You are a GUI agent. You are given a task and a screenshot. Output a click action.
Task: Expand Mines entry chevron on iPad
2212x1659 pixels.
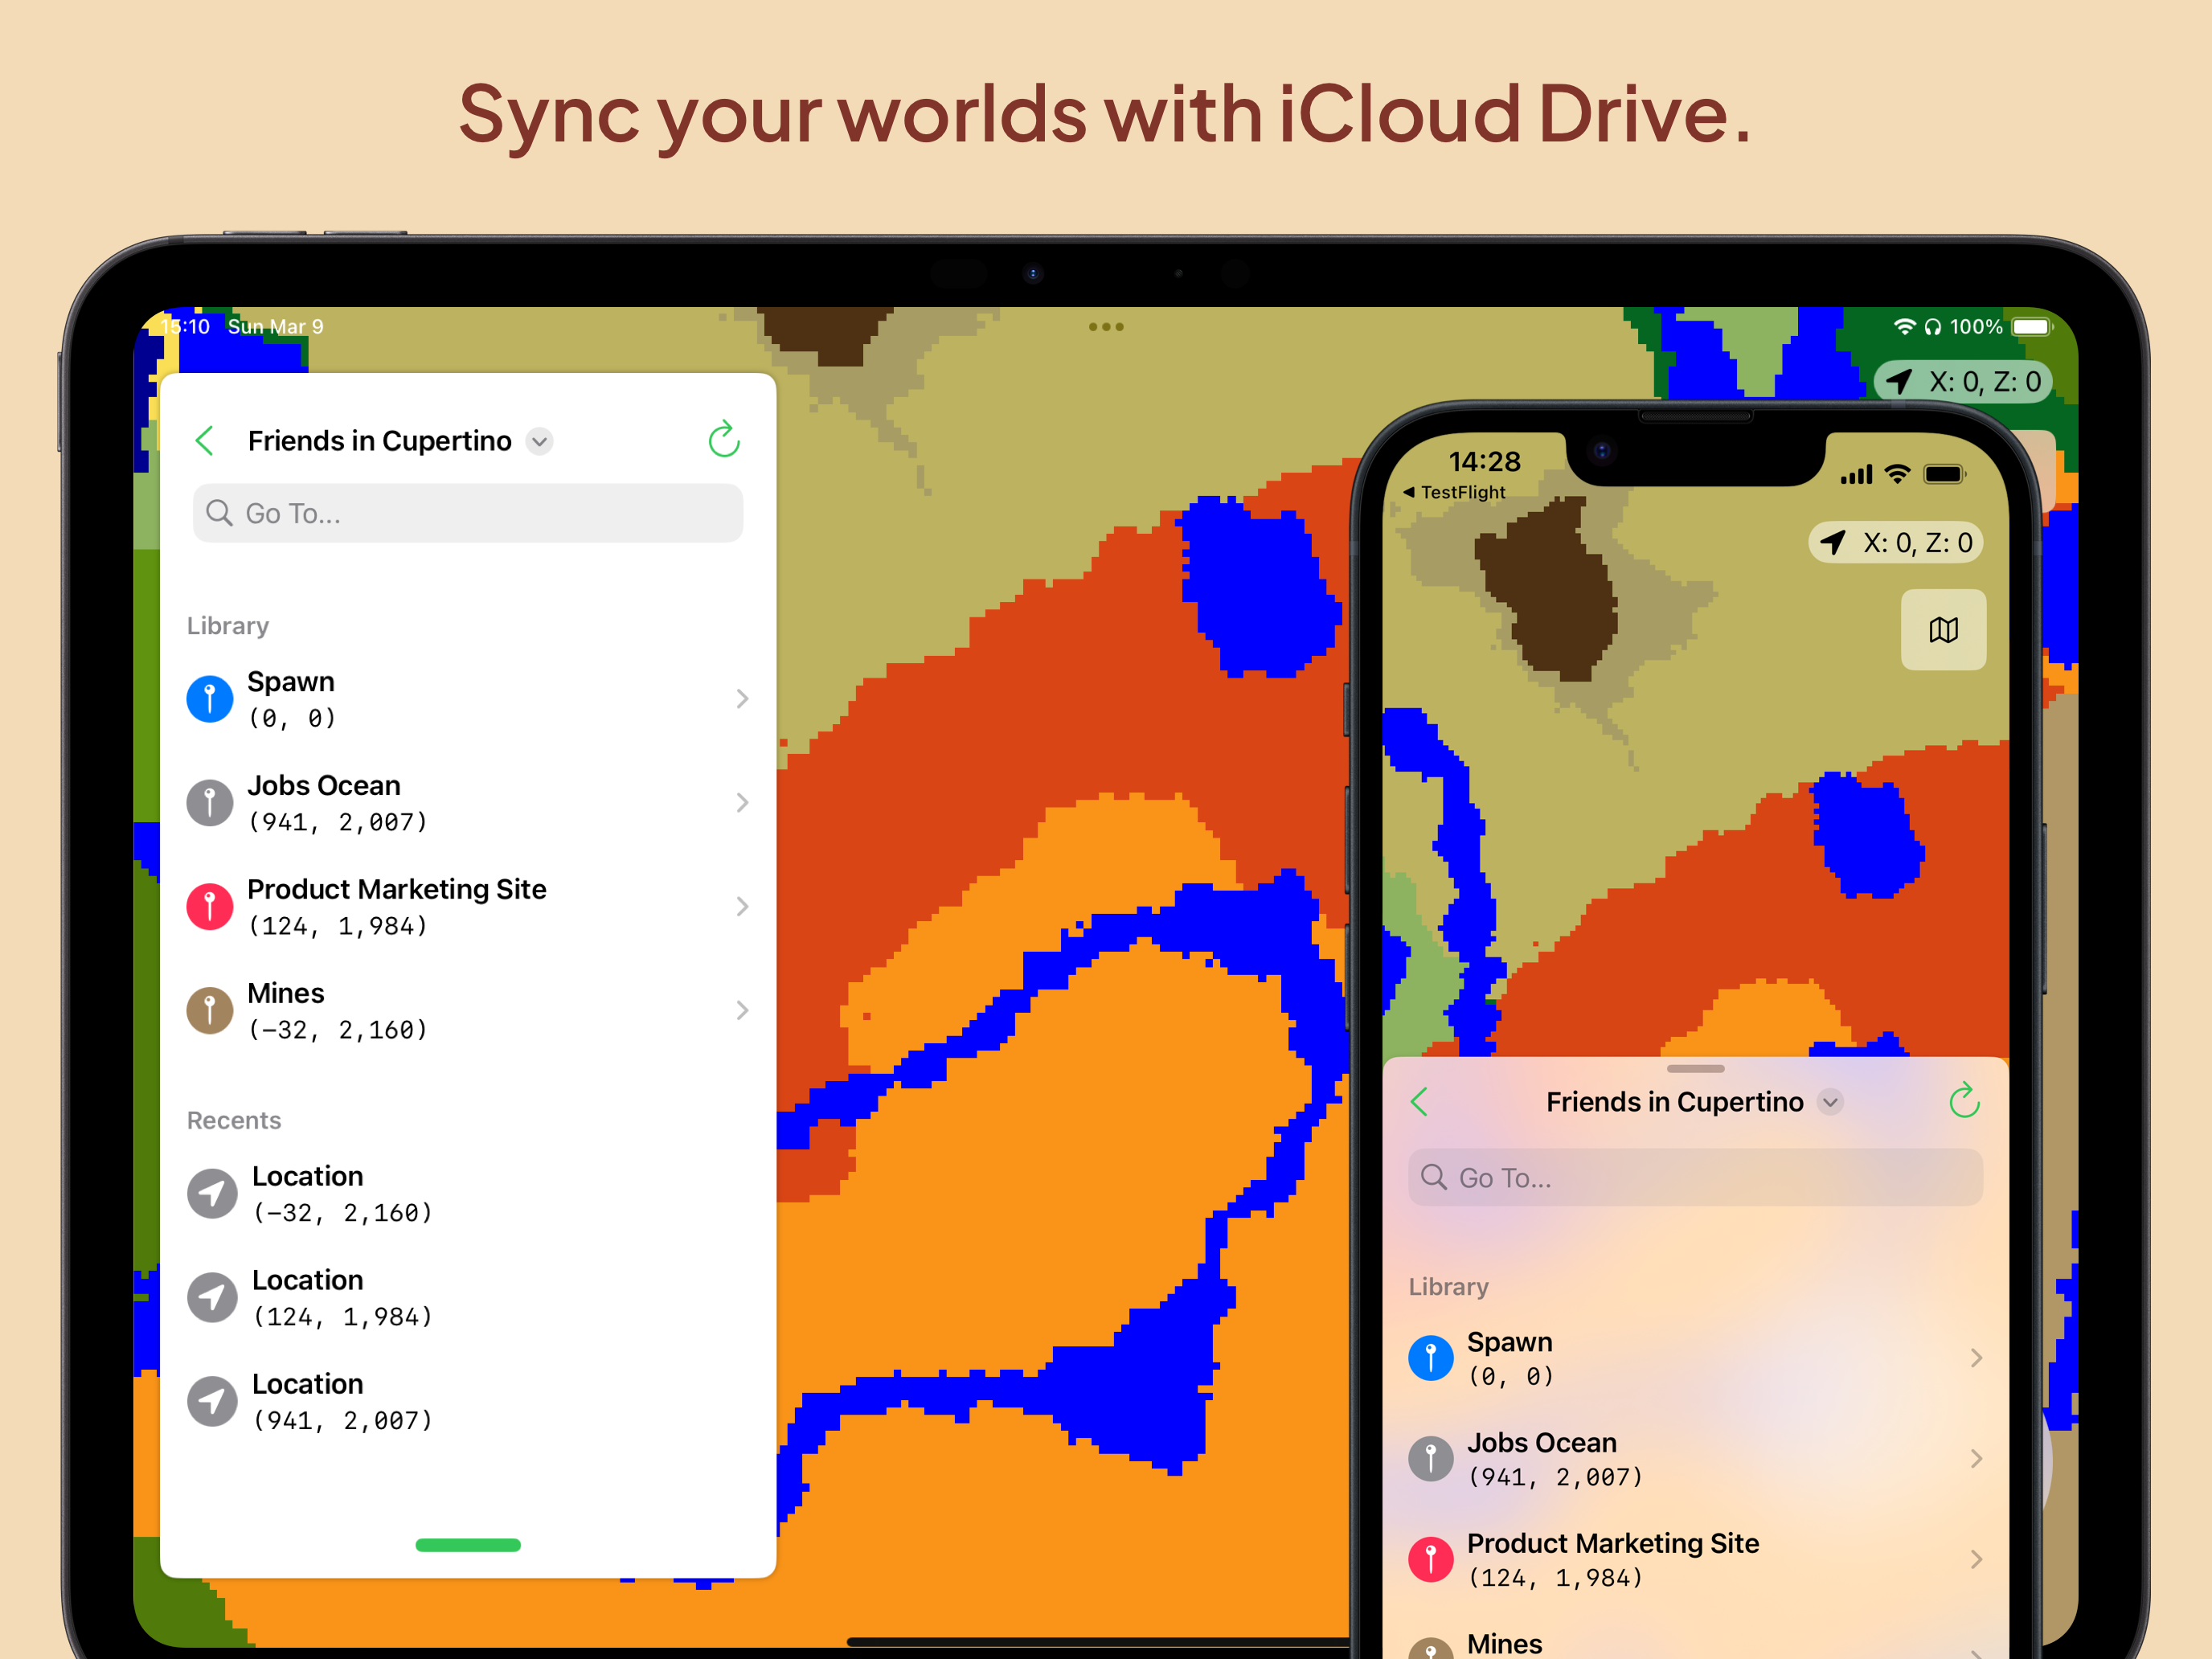[x=742, y=1011]
